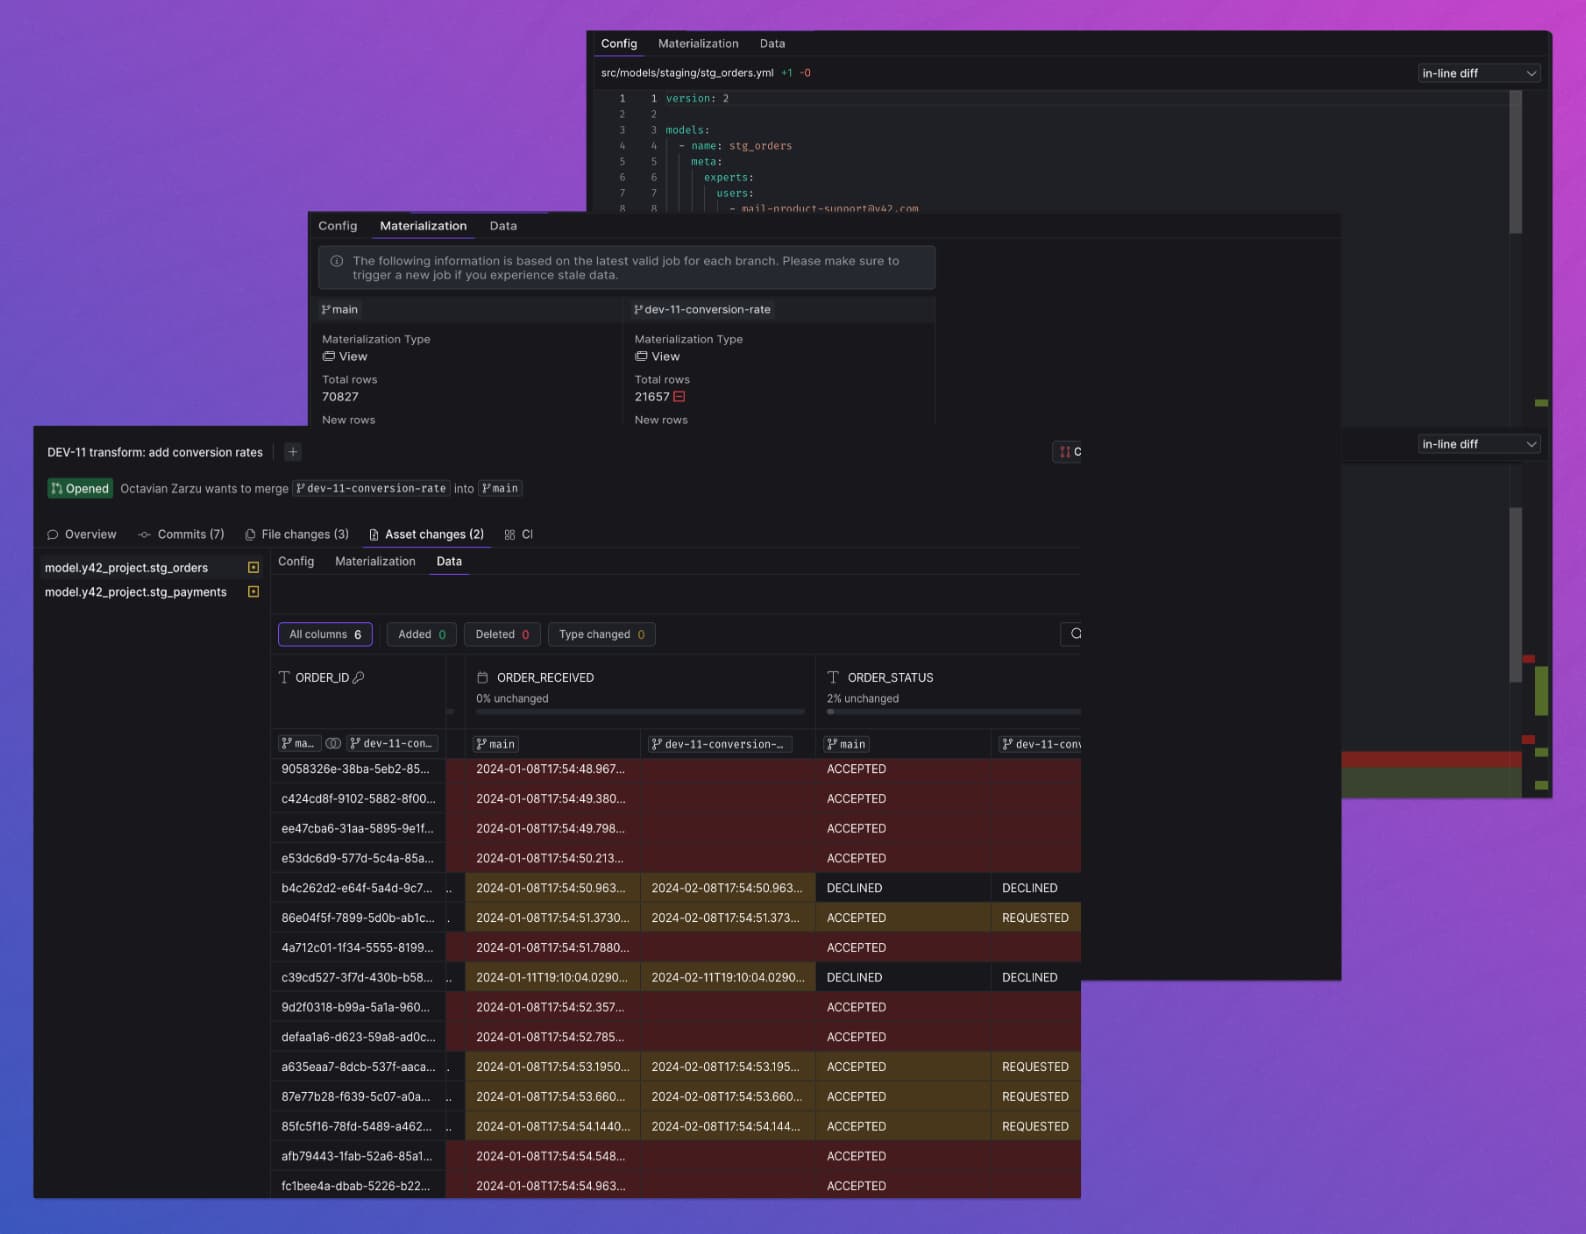Click the search icon in Data panel
1586x1234 pixels.
(1075, 634)
